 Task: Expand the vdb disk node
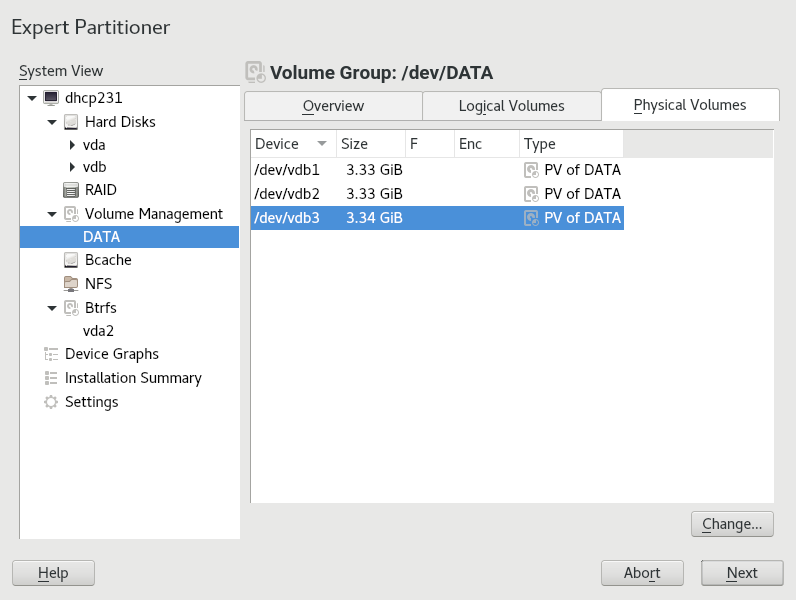click(x=72, y=167)
